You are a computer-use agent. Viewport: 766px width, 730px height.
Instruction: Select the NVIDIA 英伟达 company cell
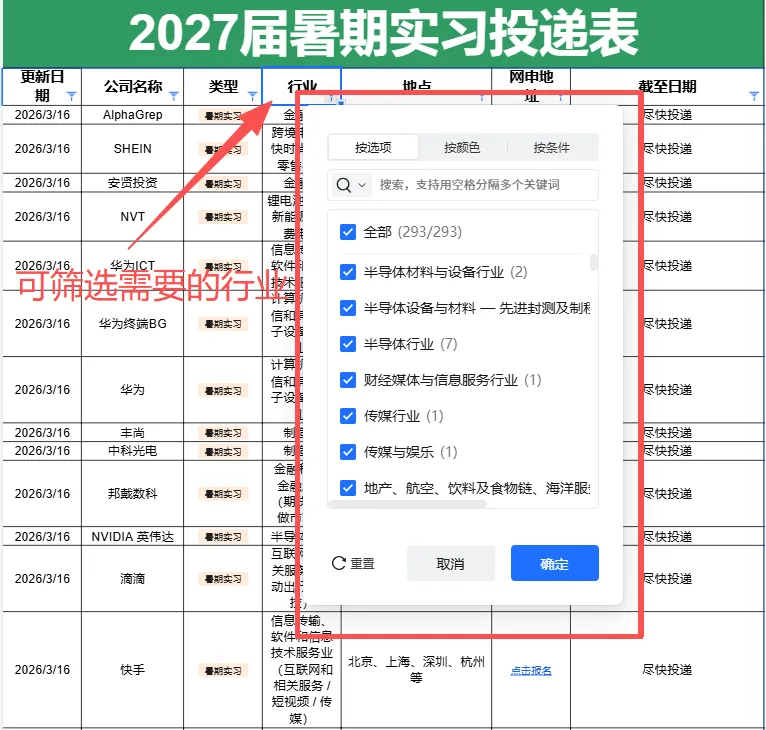[132, 537]
